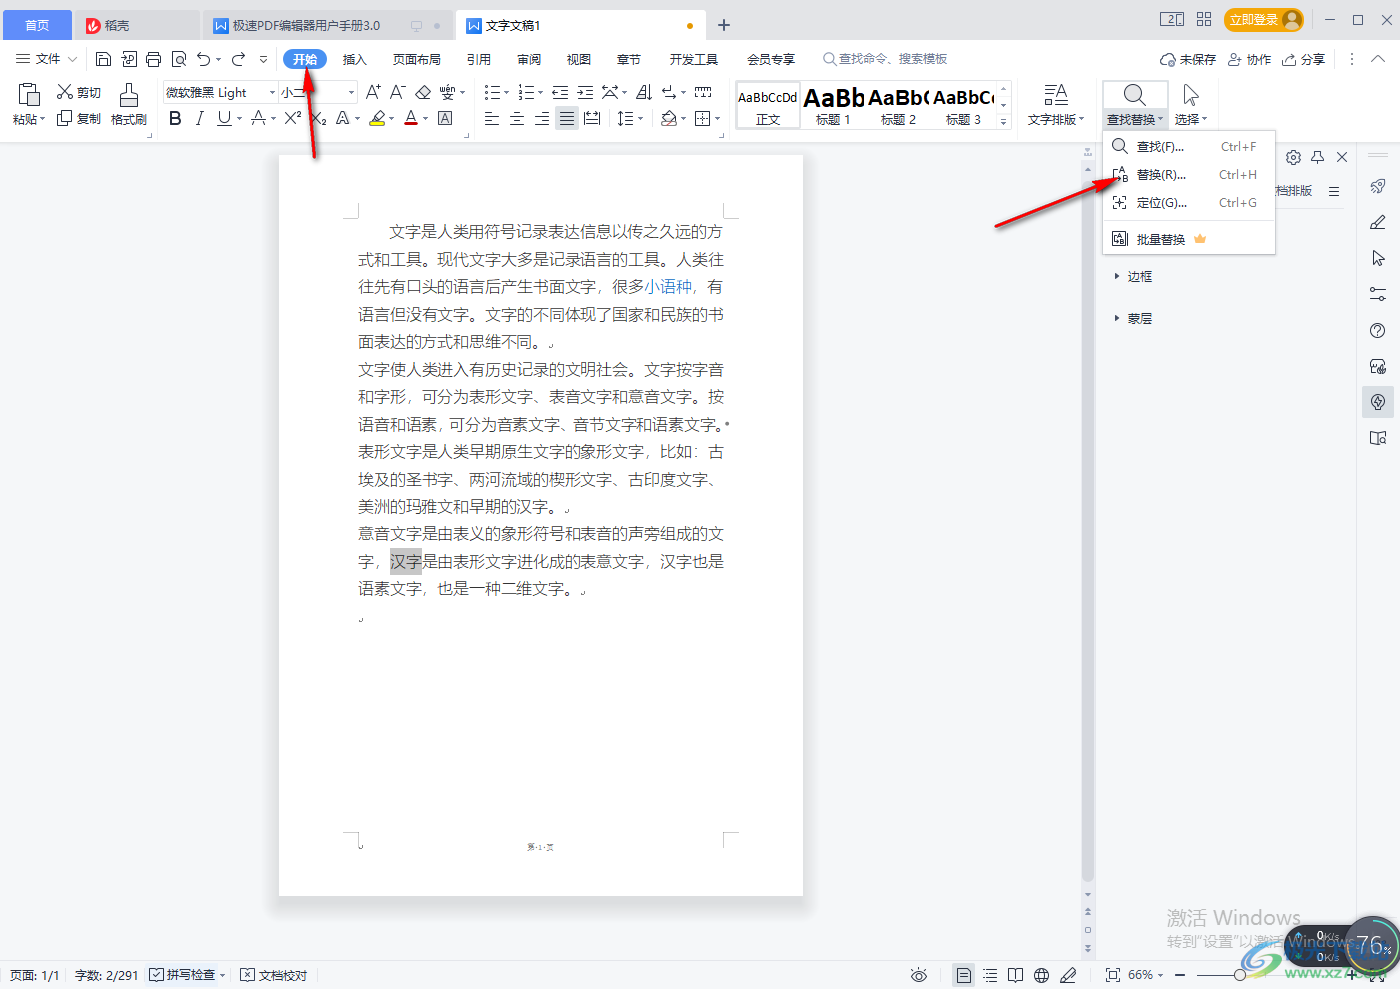Click the 粘贴 paste clipboard icon
The height and width of the screenshot is (989, 1400).
point(29,95)
